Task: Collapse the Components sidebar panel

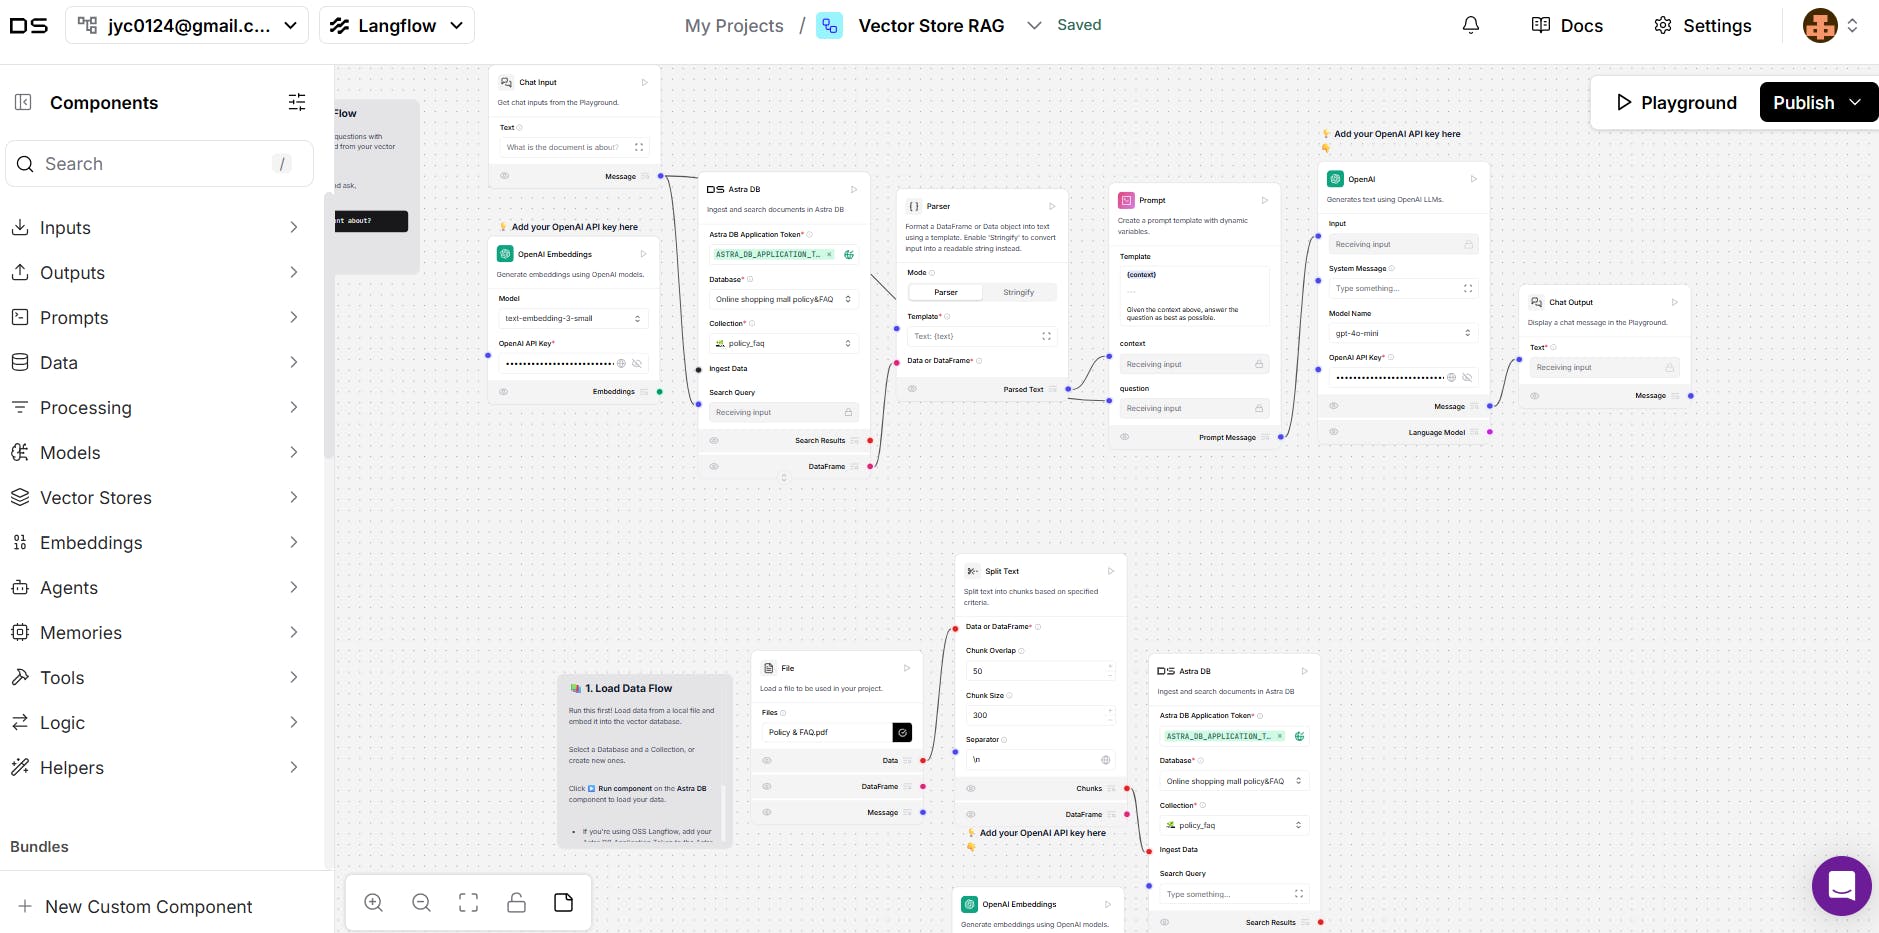Action: (x=23, y=102)
